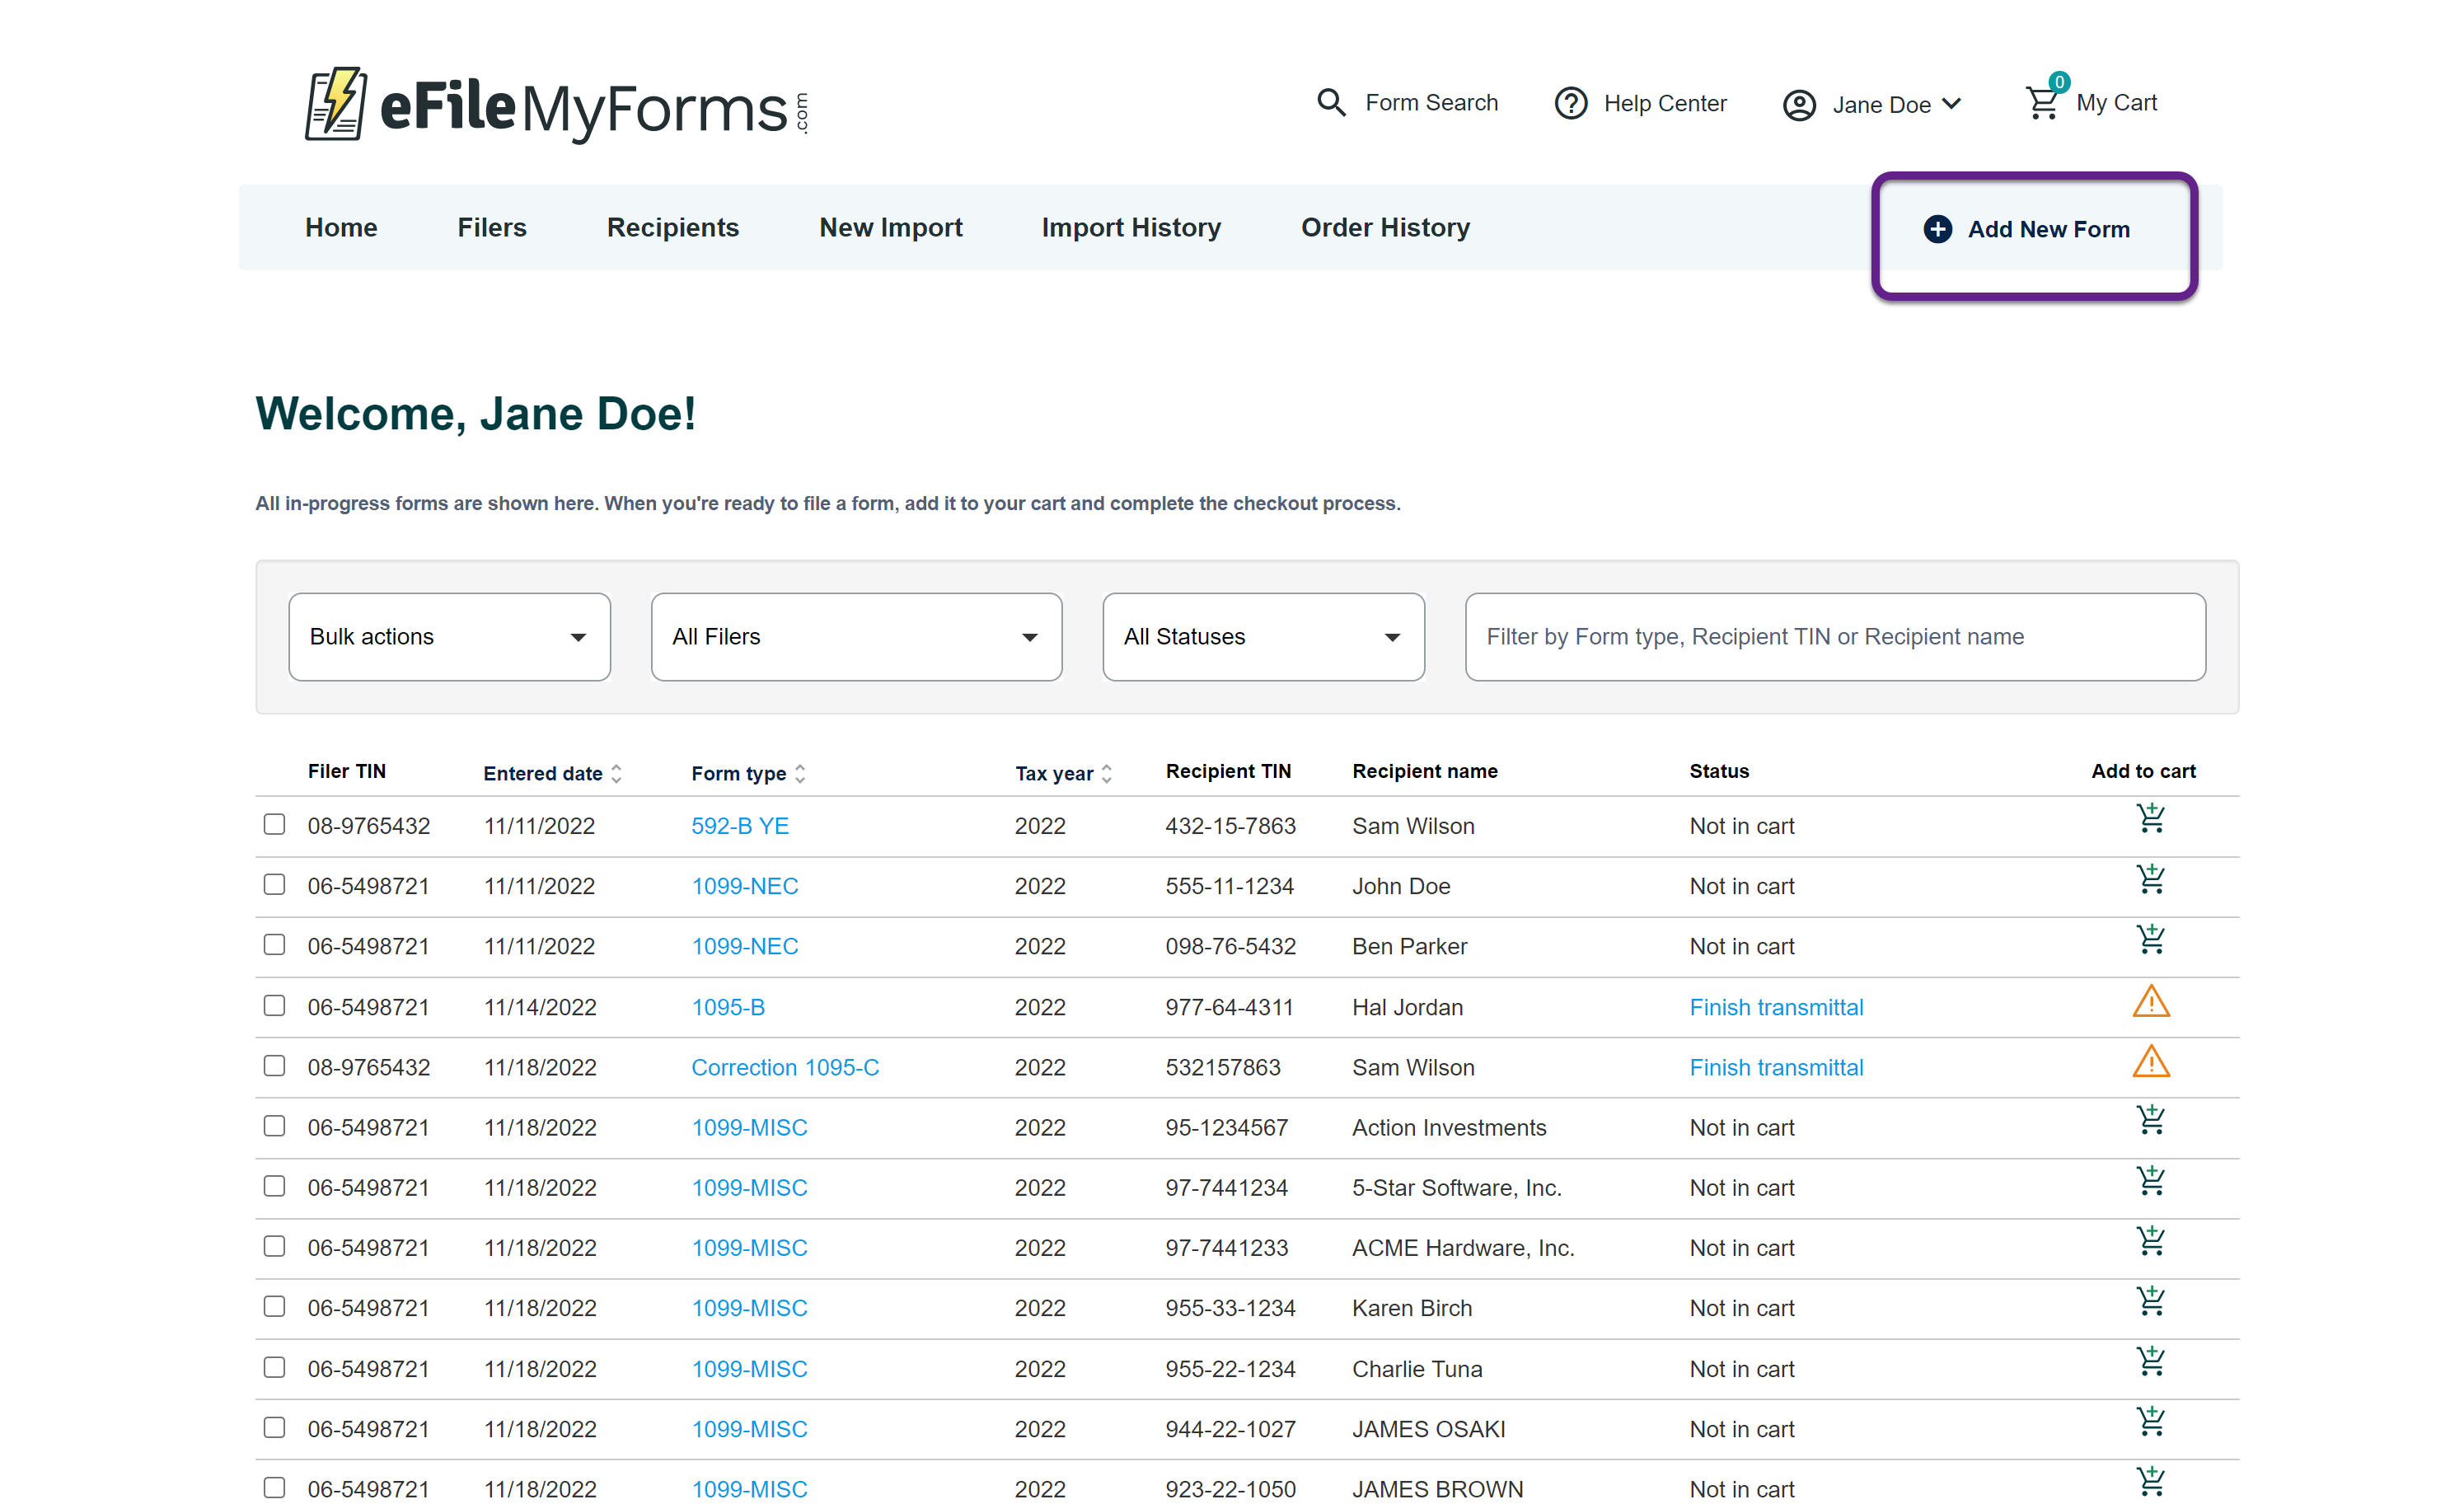Image resolution: width=2464 pixels, height=1504 pixels.
Task: Go to the Recipients tab
Action: tap(673, 228)
